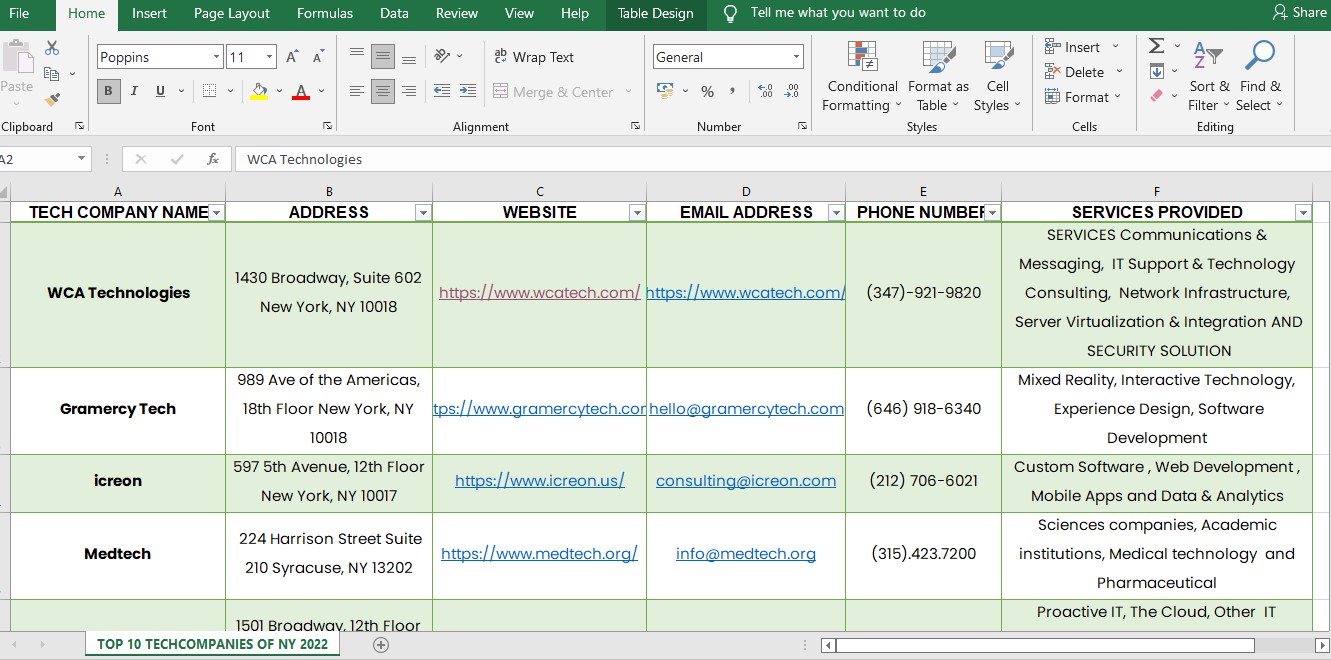Click the AutoSum sigma icon

(x=1157, y=46)
